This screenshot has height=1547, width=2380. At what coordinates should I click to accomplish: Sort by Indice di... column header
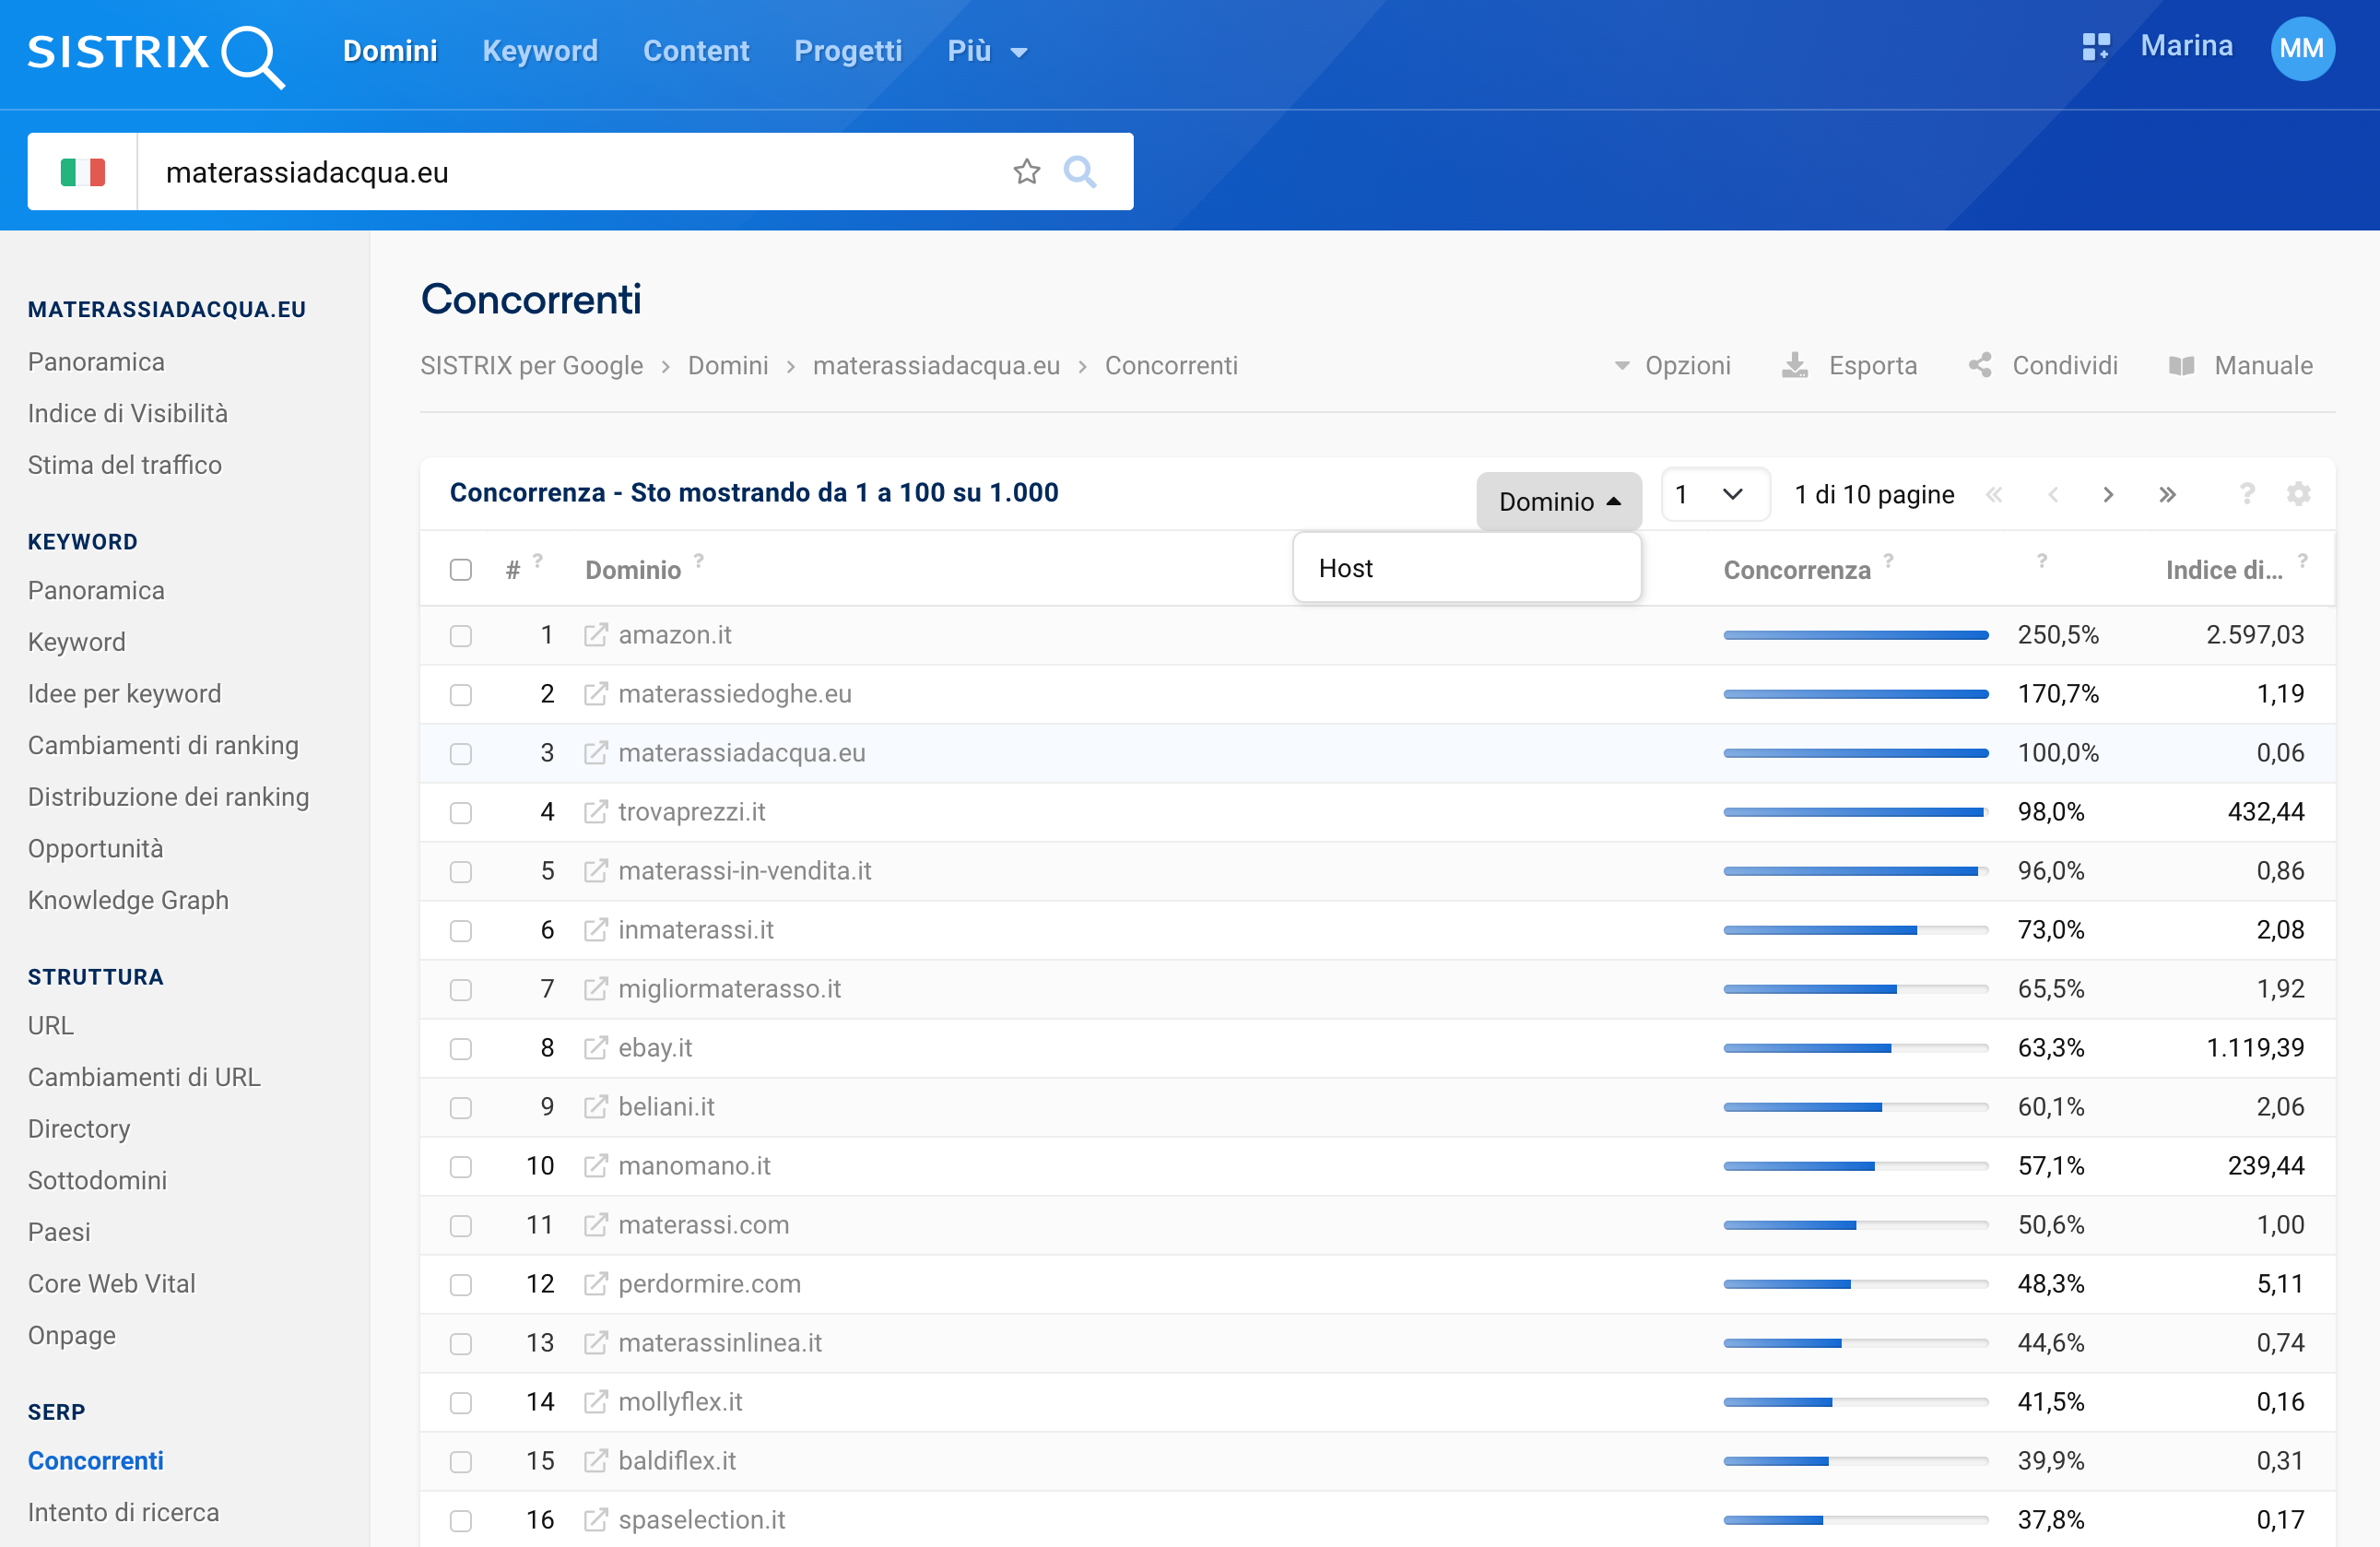pos(2224,570)
